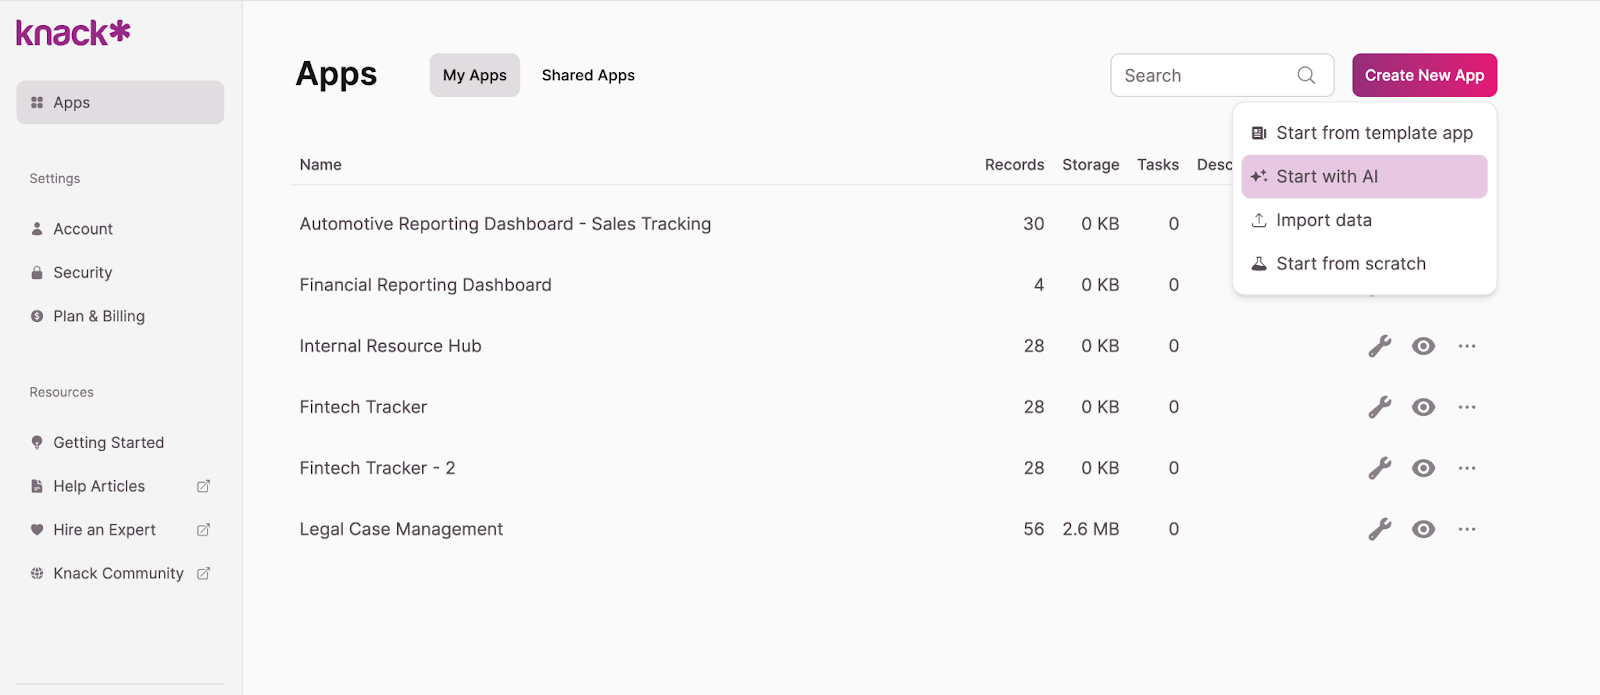Click the magnifier icon in the search box

click(x=1306, y=75)
